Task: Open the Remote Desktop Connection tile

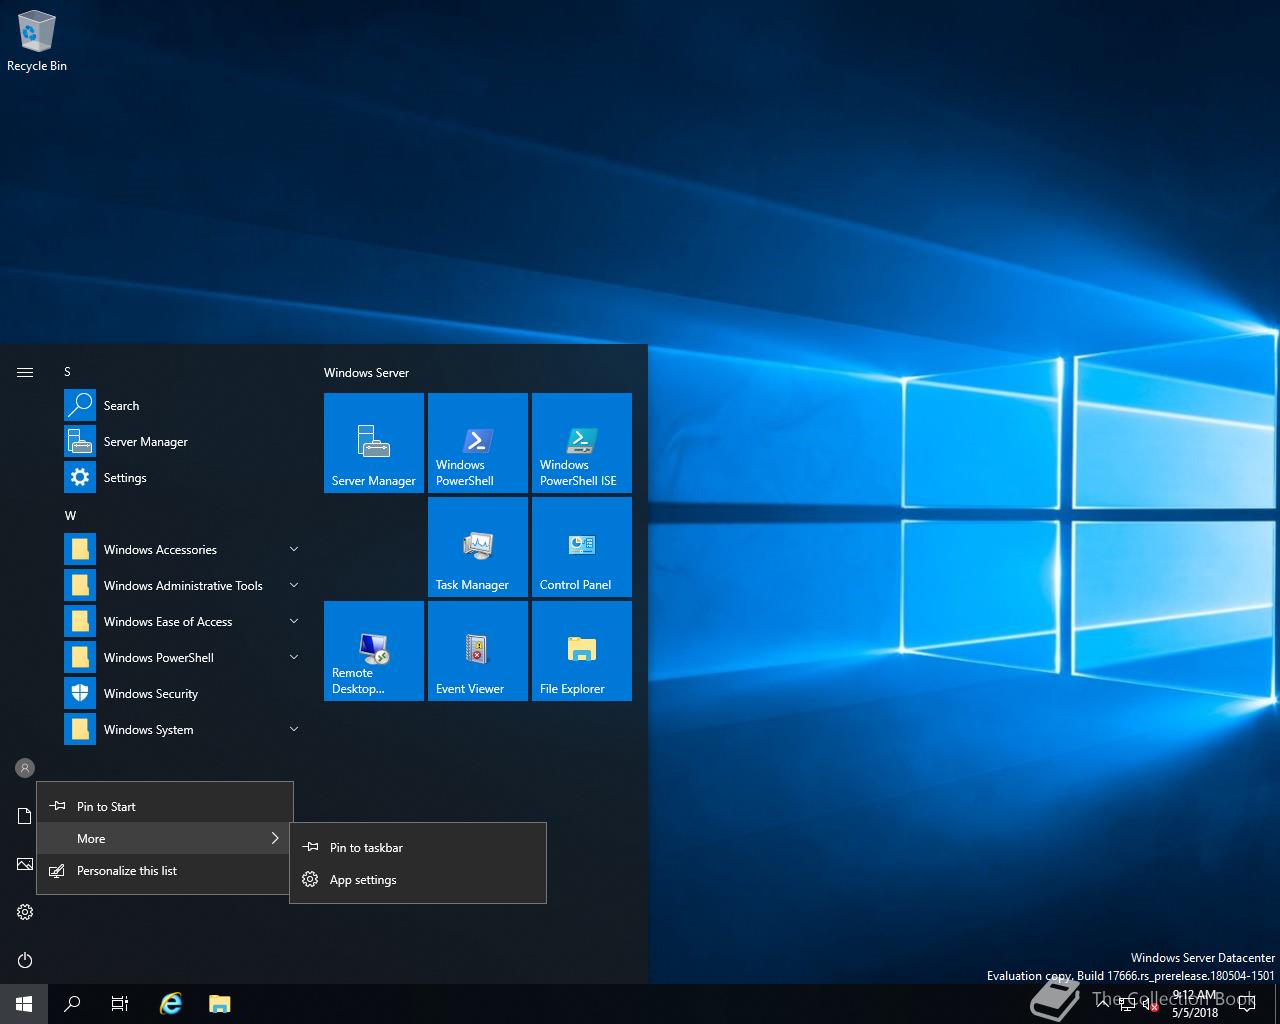Action: coord(373,651)
